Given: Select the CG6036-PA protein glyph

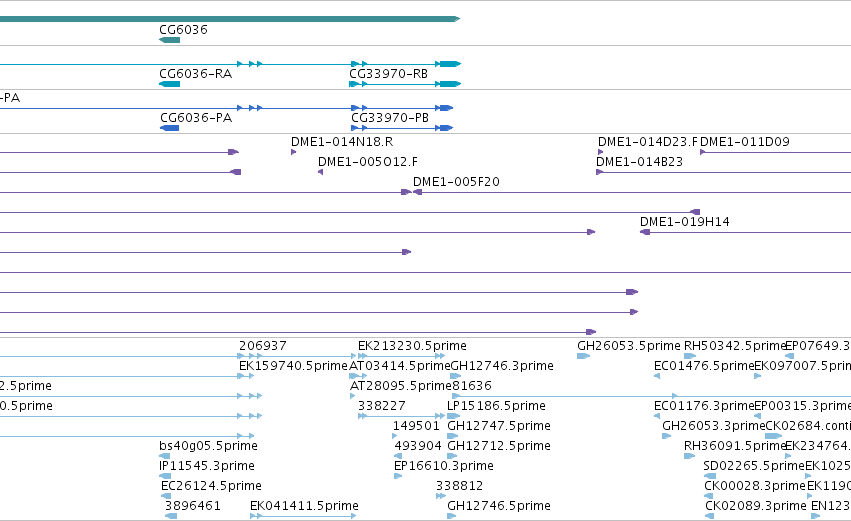Looking at the screenshot, I should coord(169,128).
